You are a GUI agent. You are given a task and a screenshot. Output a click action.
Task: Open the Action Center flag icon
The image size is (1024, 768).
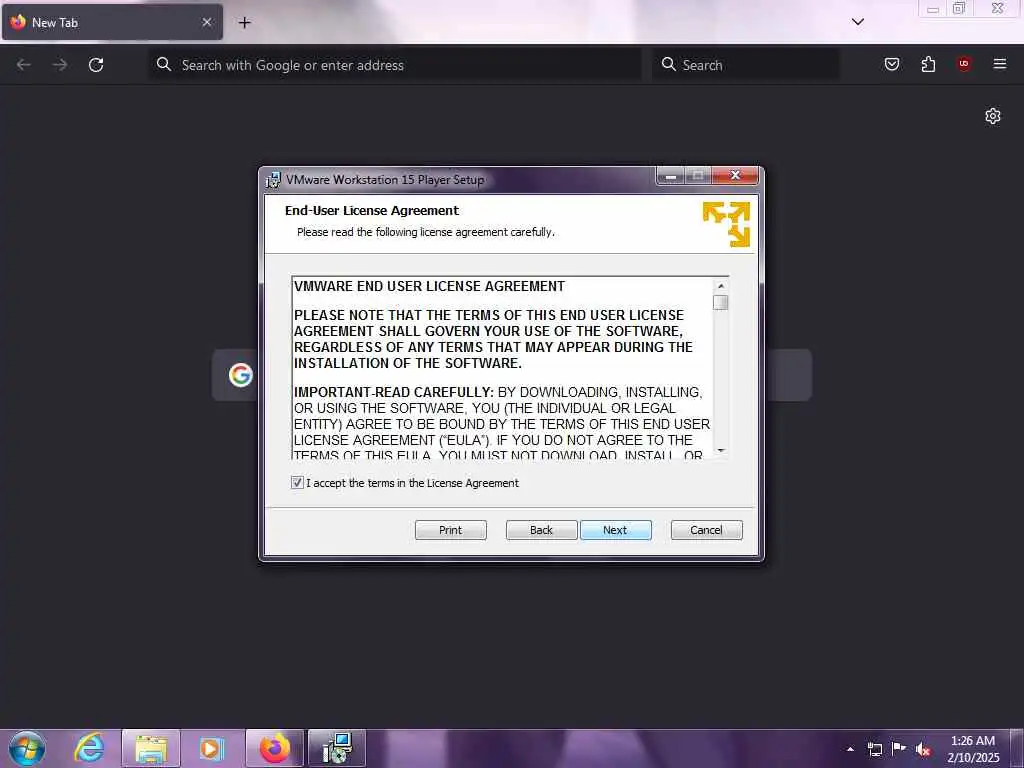coord(899,748)
